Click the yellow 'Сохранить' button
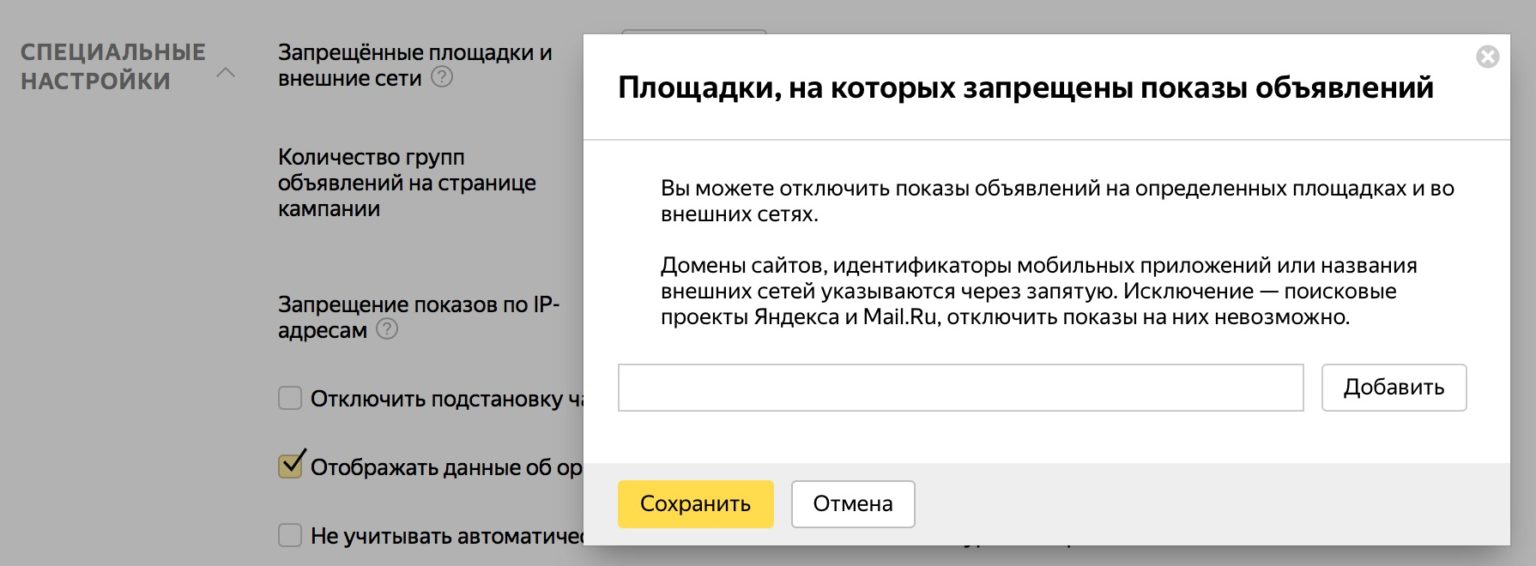The image size is (1536, 566). (695, 503)
